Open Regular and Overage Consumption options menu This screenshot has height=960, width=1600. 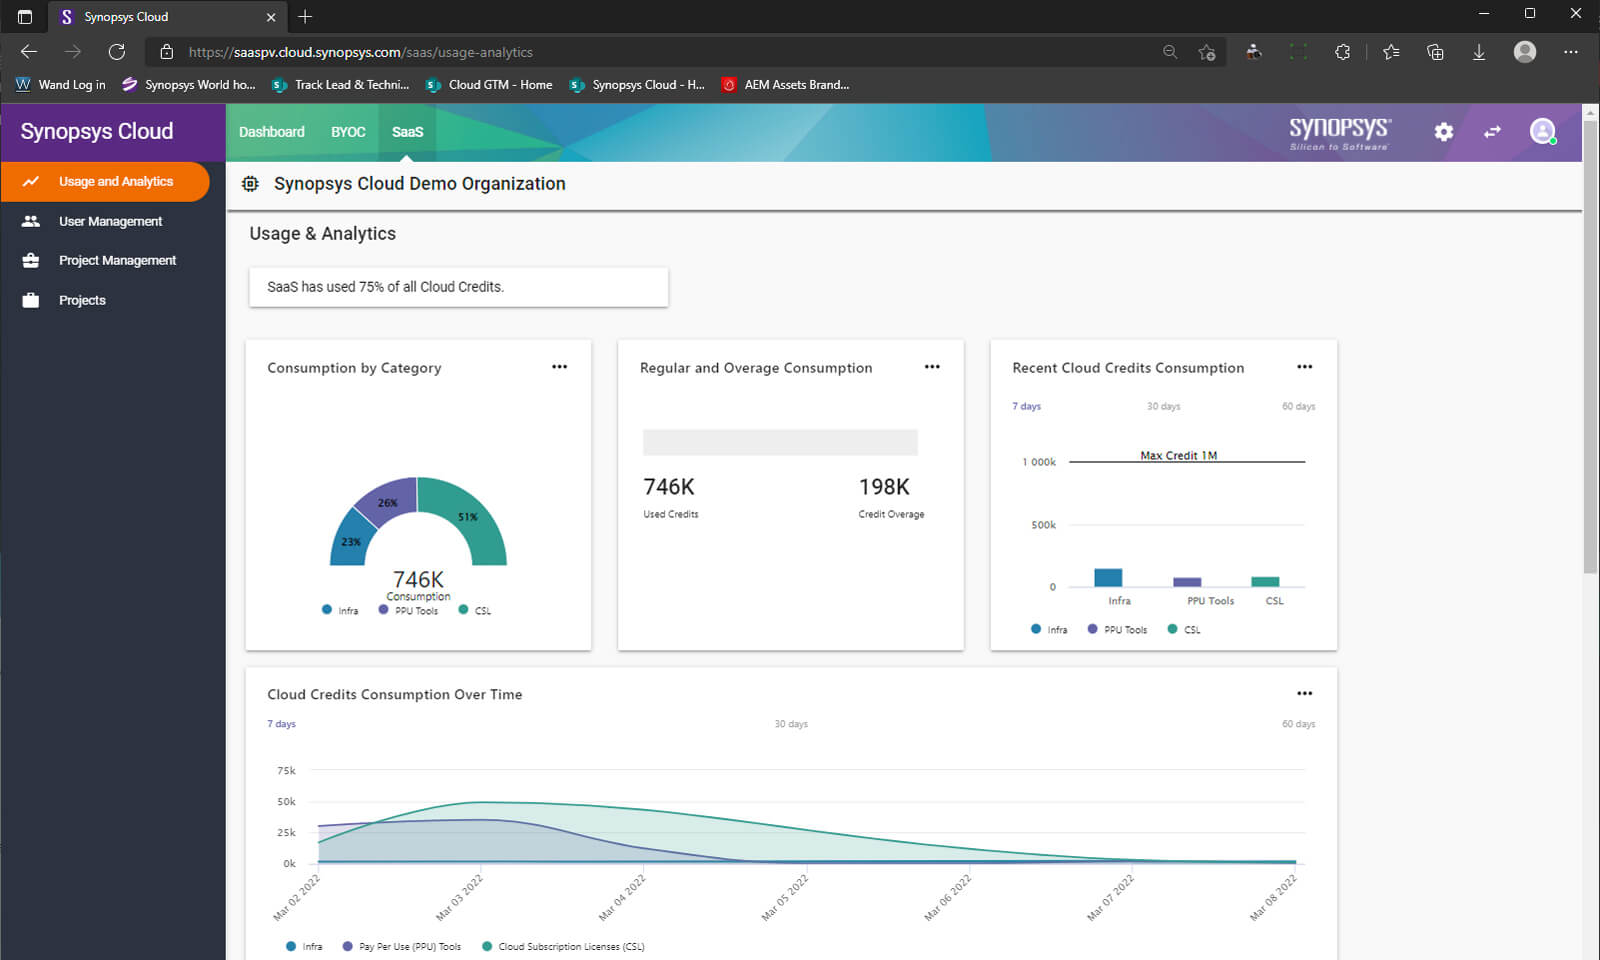932,367
